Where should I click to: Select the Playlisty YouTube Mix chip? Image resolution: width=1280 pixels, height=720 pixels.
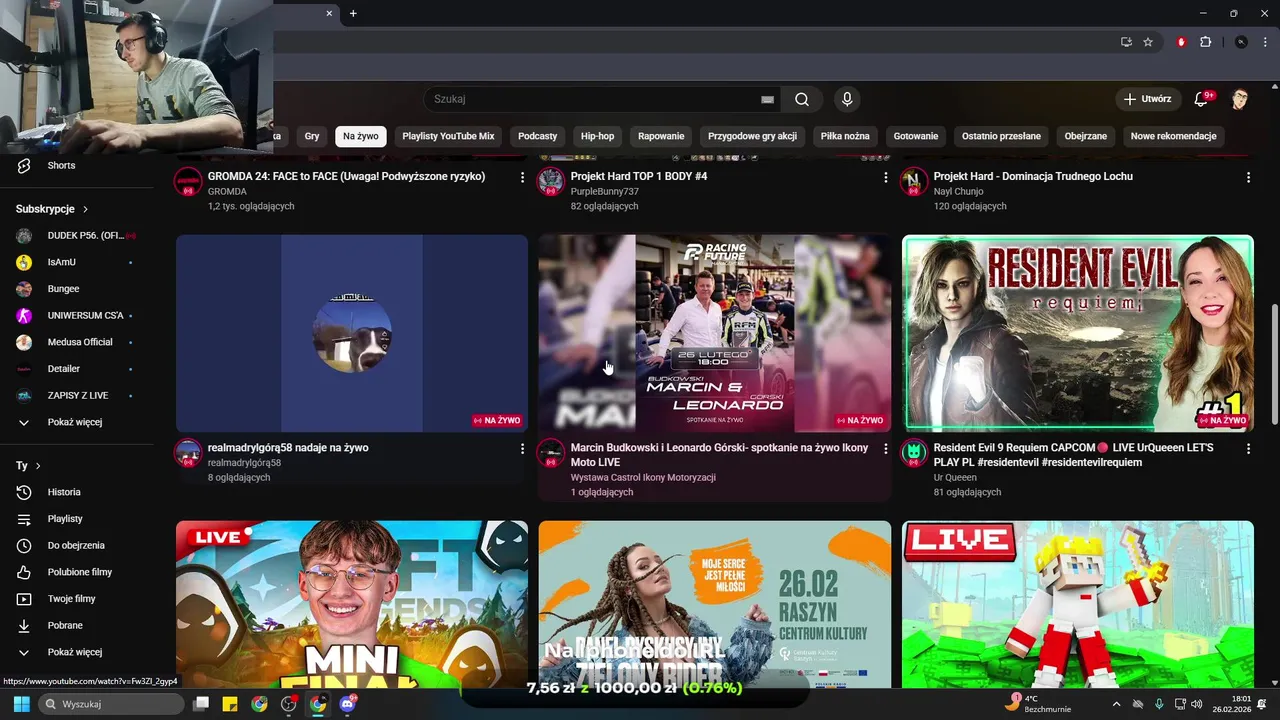click(x=448, y=136)
